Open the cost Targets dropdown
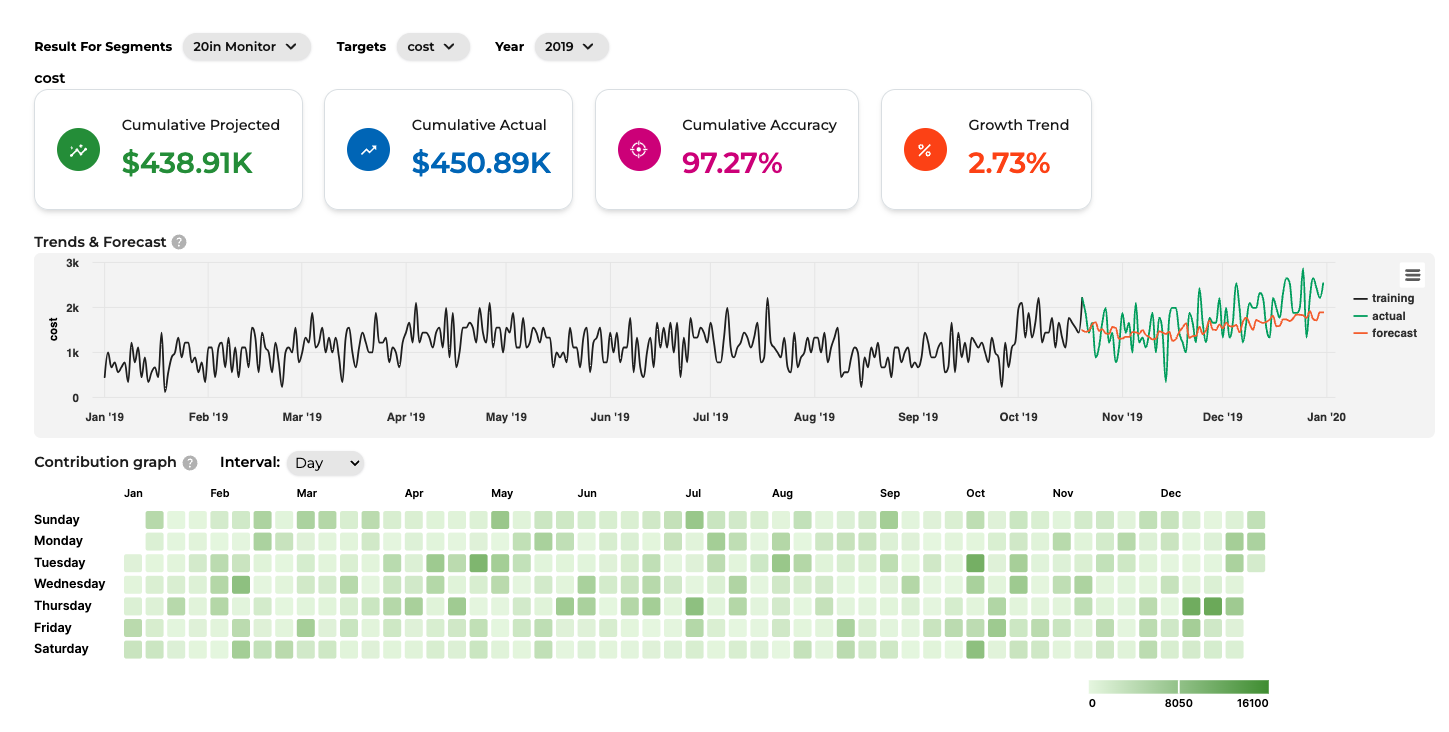Image resolution: width=1449 pixels, height=732 pixels. (432, 47)
